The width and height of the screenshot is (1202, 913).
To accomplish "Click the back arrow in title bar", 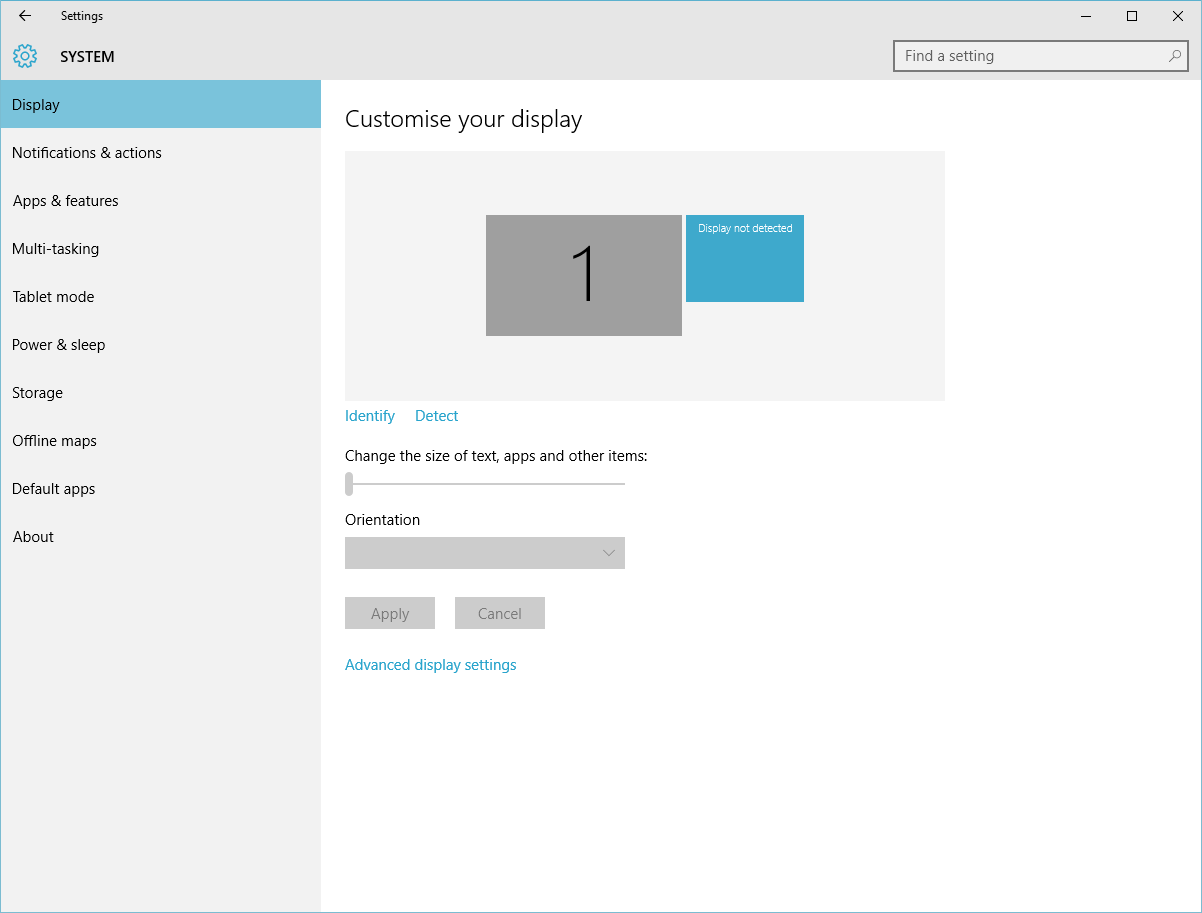I will (x=25, y=16).
